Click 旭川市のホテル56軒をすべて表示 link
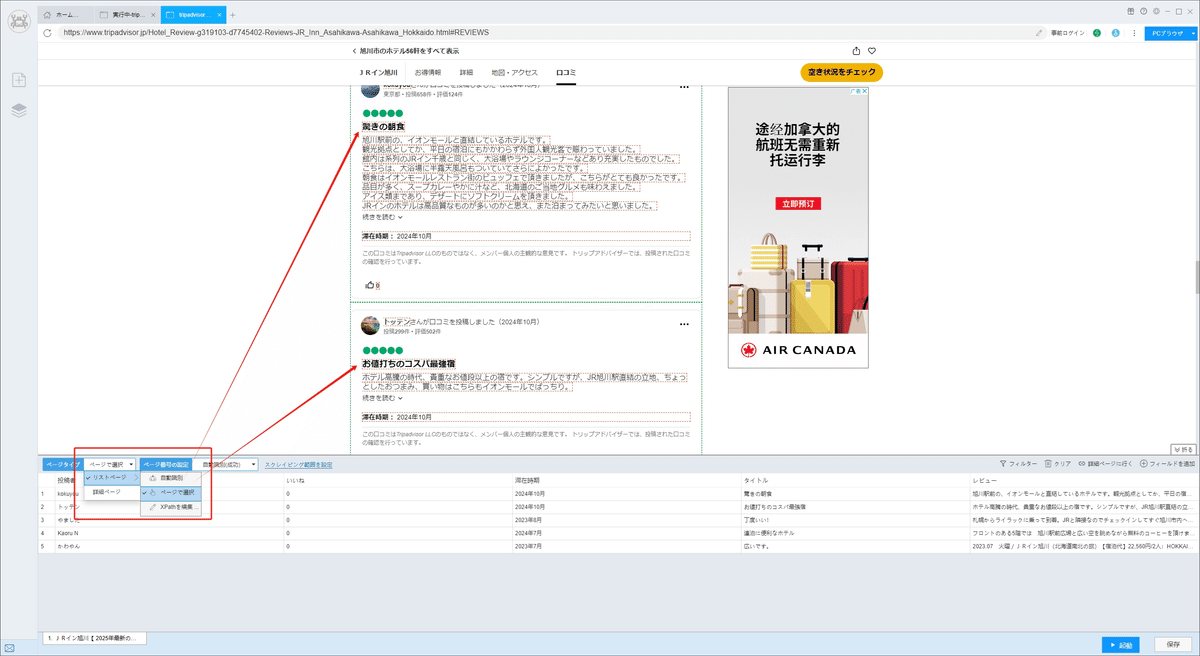Viewport: 1200px width, 656px height. click(407, 51)
